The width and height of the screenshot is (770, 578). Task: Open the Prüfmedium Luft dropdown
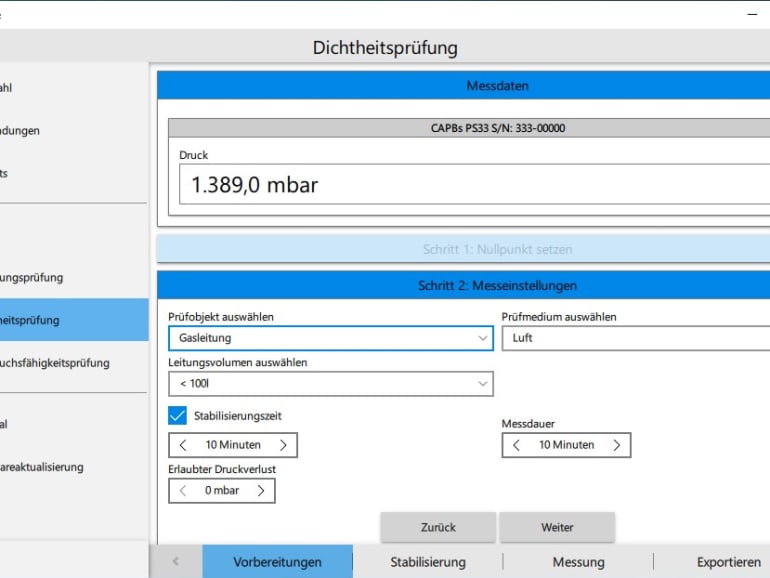coord(636,338)
